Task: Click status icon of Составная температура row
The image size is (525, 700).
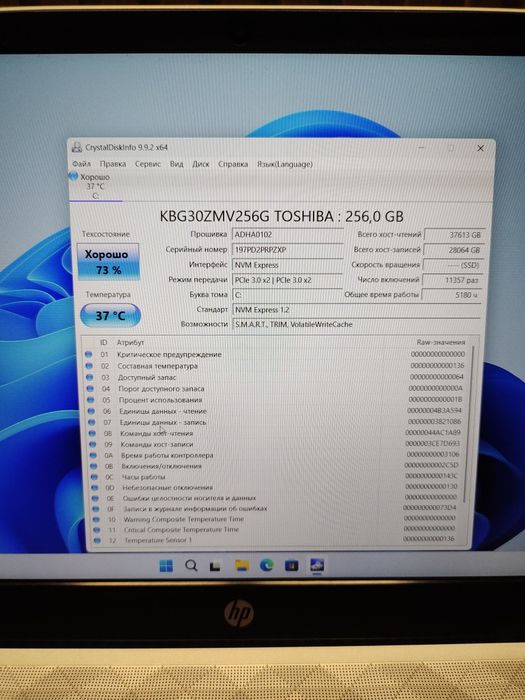Action: [89, 366]
